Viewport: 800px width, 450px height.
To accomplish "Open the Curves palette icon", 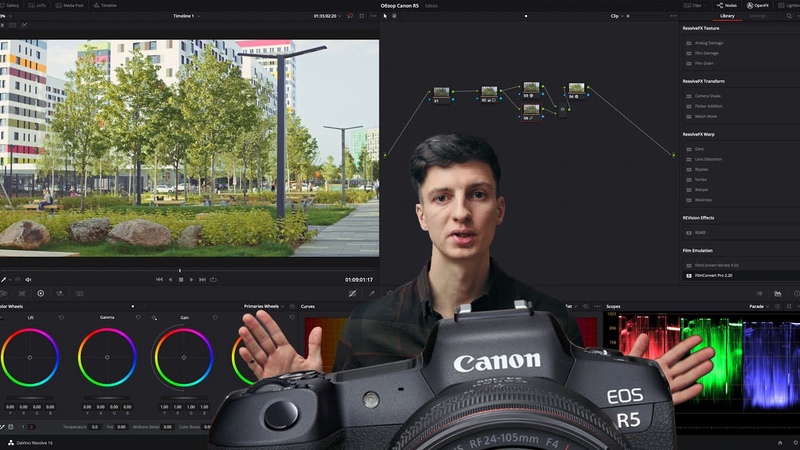I will click(352, 293).
